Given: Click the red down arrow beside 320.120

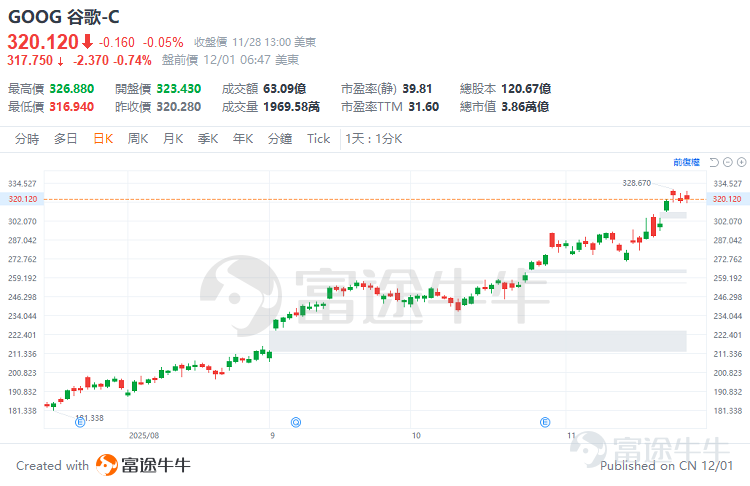Looking at the screenshot, I should (x=87, y=42).
